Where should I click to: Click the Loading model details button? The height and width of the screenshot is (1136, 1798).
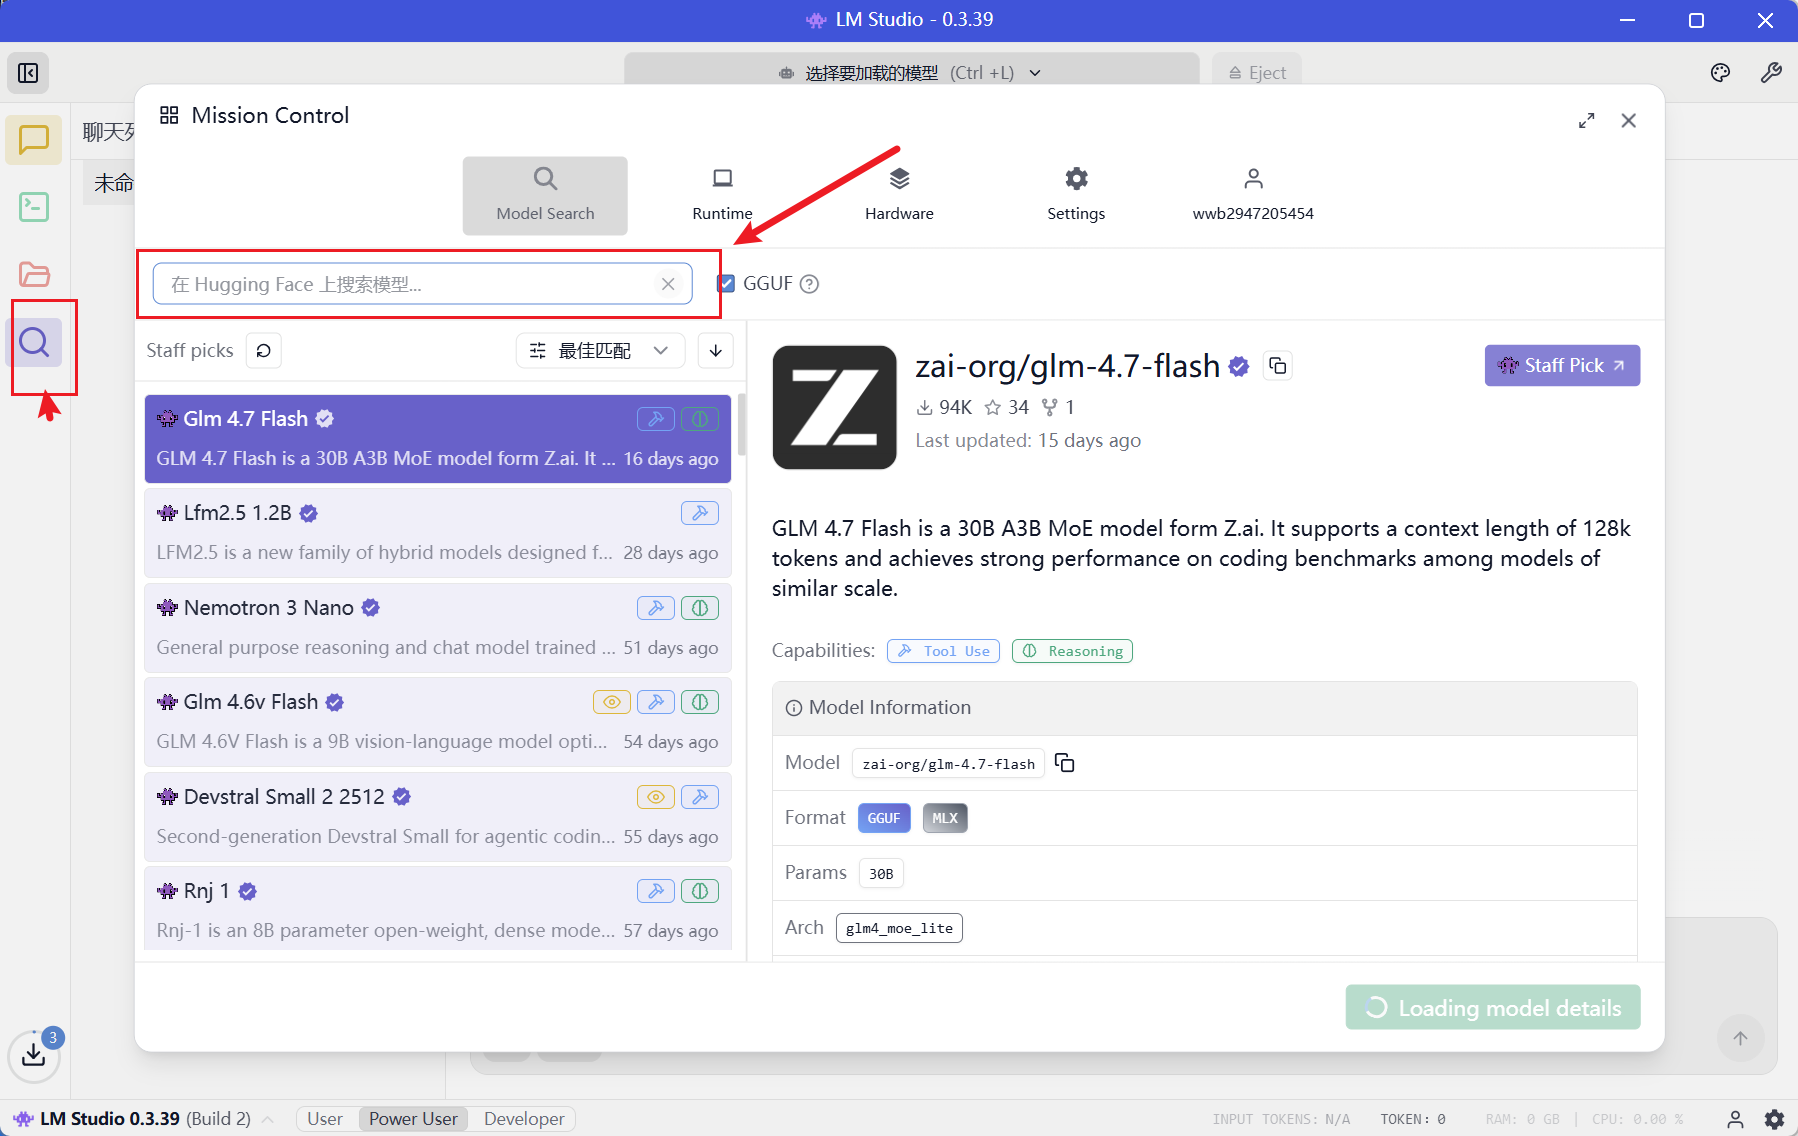[x=1493, y=1007]
